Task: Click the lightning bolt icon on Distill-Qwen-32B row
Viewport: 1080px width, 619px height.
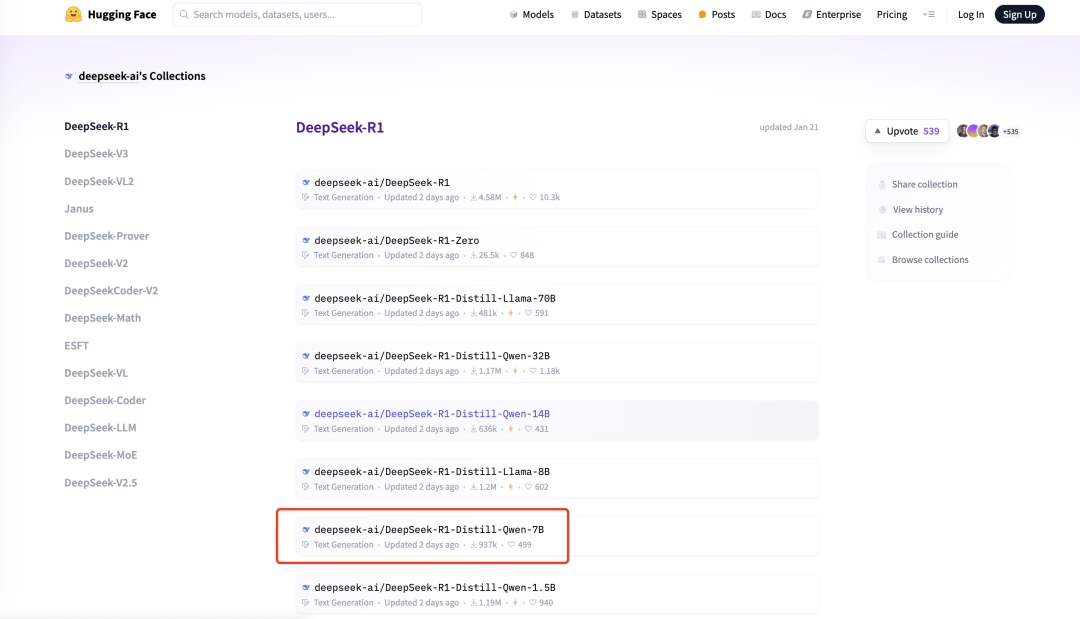Action: pyautogui.click(x=515, y=371)
